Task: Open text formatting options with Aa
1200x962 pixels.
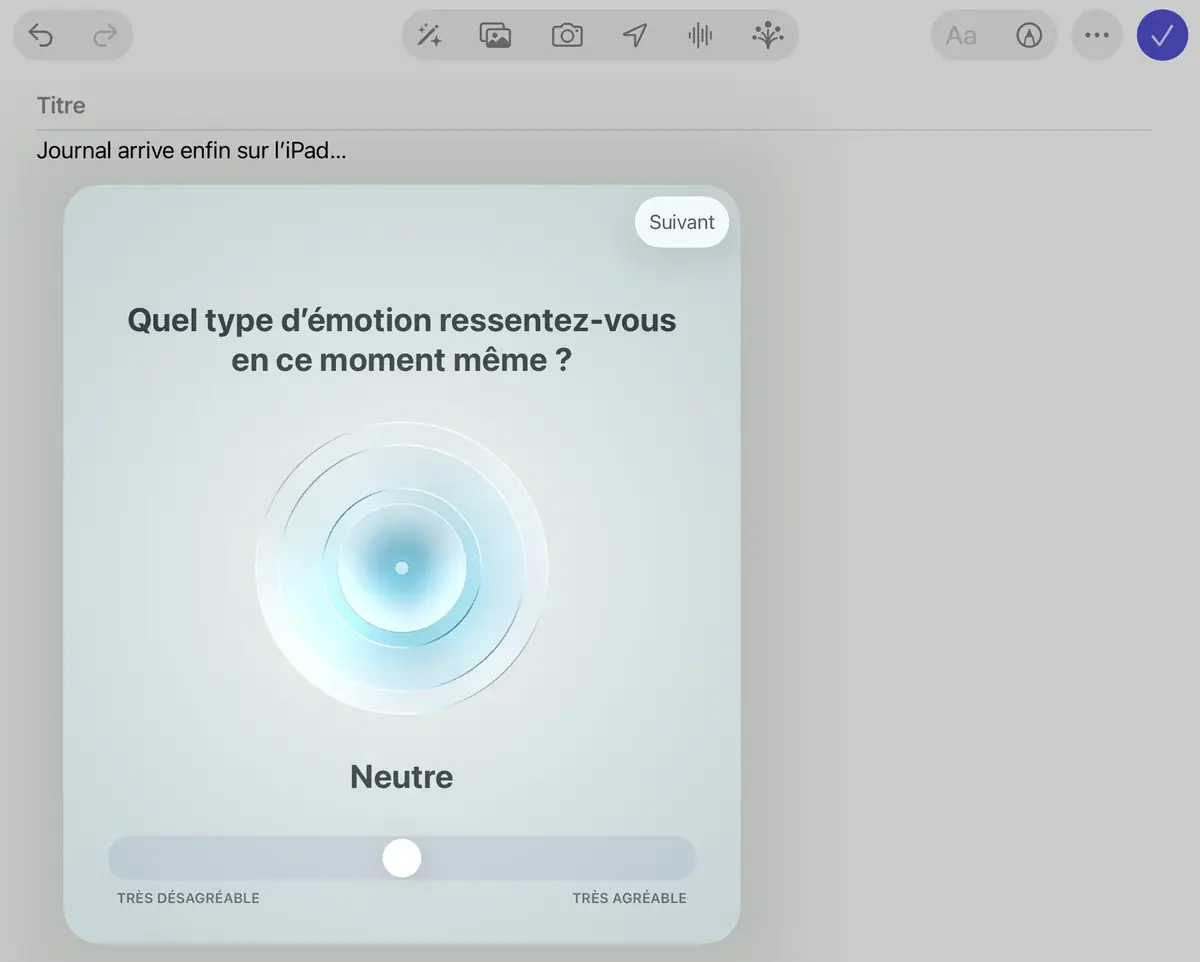Action: tap(961, 35)
